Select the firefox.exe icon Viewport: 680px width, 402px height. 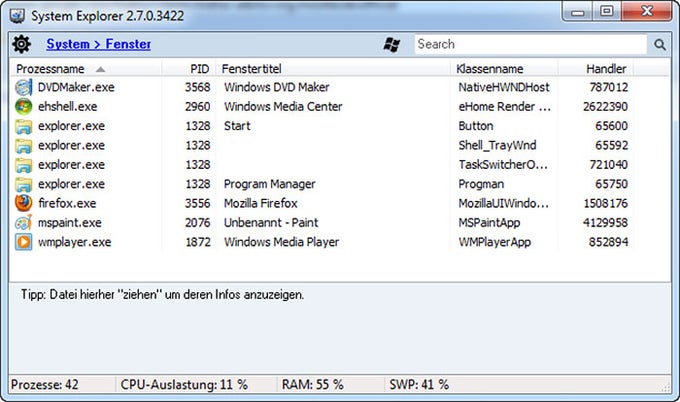point(23,203)
